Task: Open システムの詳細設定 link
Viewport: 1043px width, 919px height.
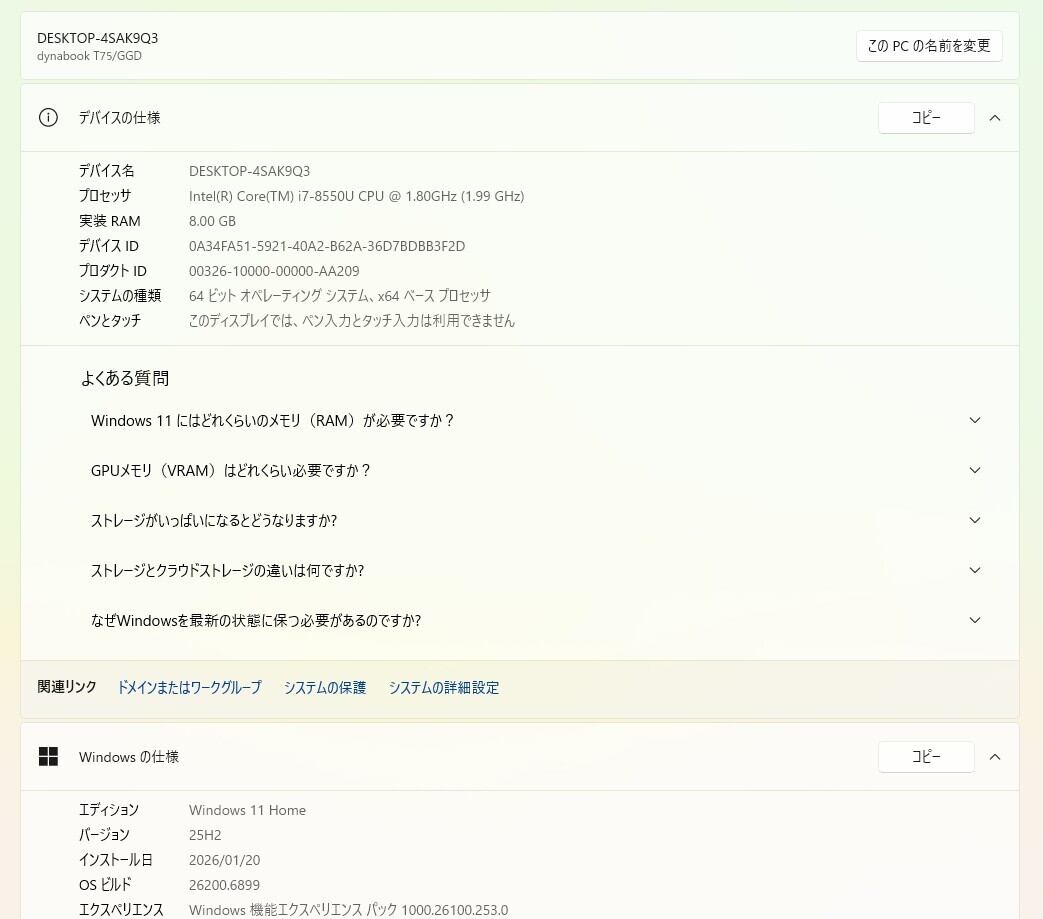Action: 444,687
